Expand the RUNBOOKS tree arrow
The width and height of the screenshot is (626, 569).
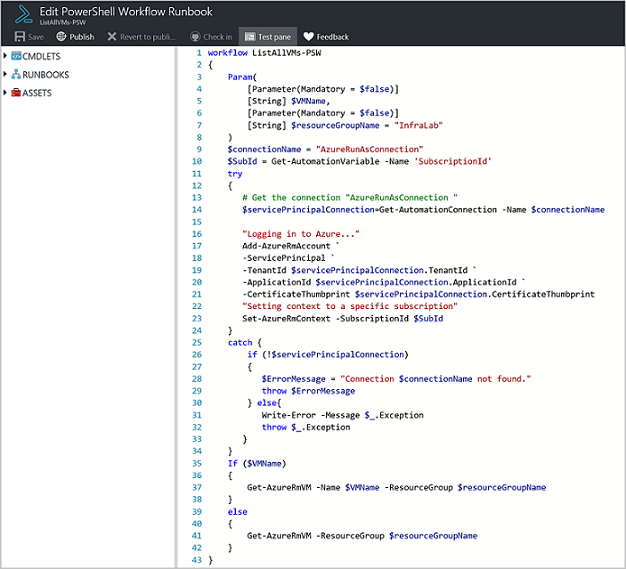(5, 75)
